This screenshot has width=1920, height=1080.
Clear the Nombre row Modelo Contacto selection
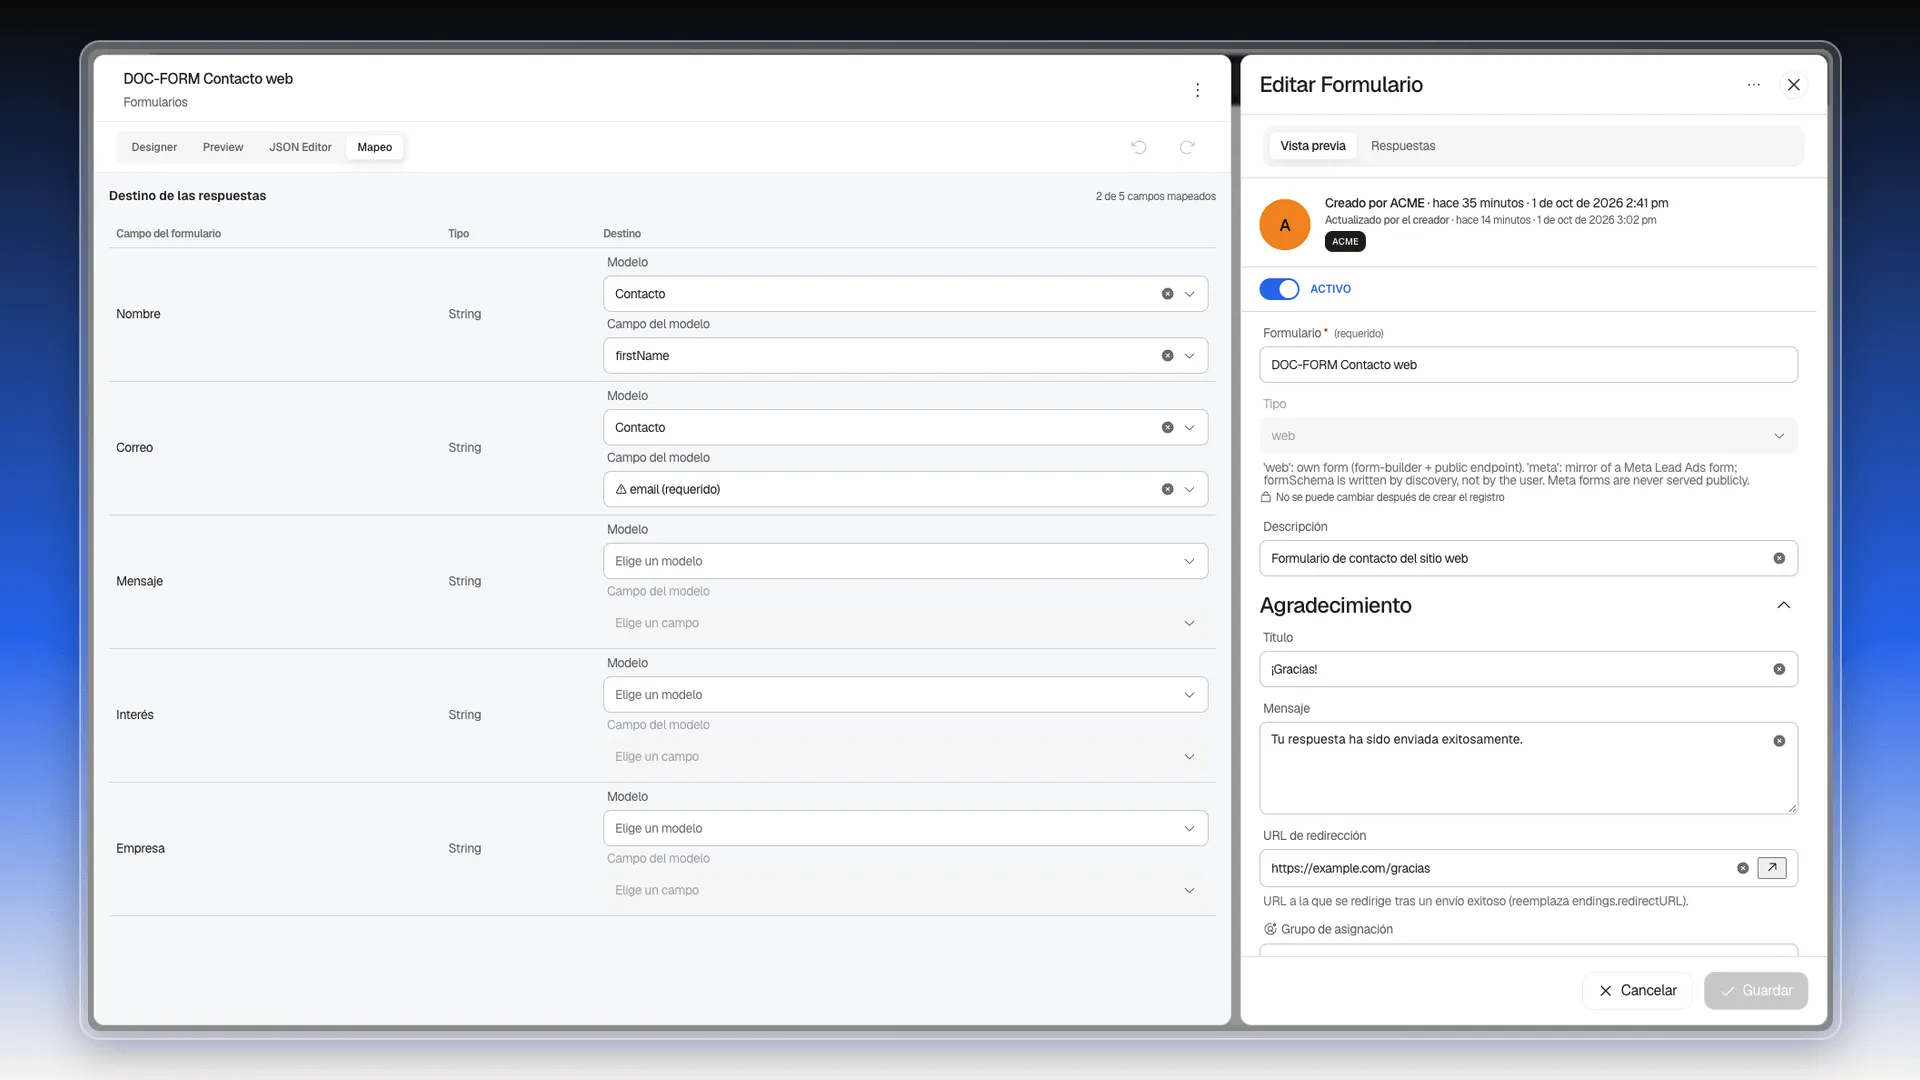click(x=1167, y=294)
